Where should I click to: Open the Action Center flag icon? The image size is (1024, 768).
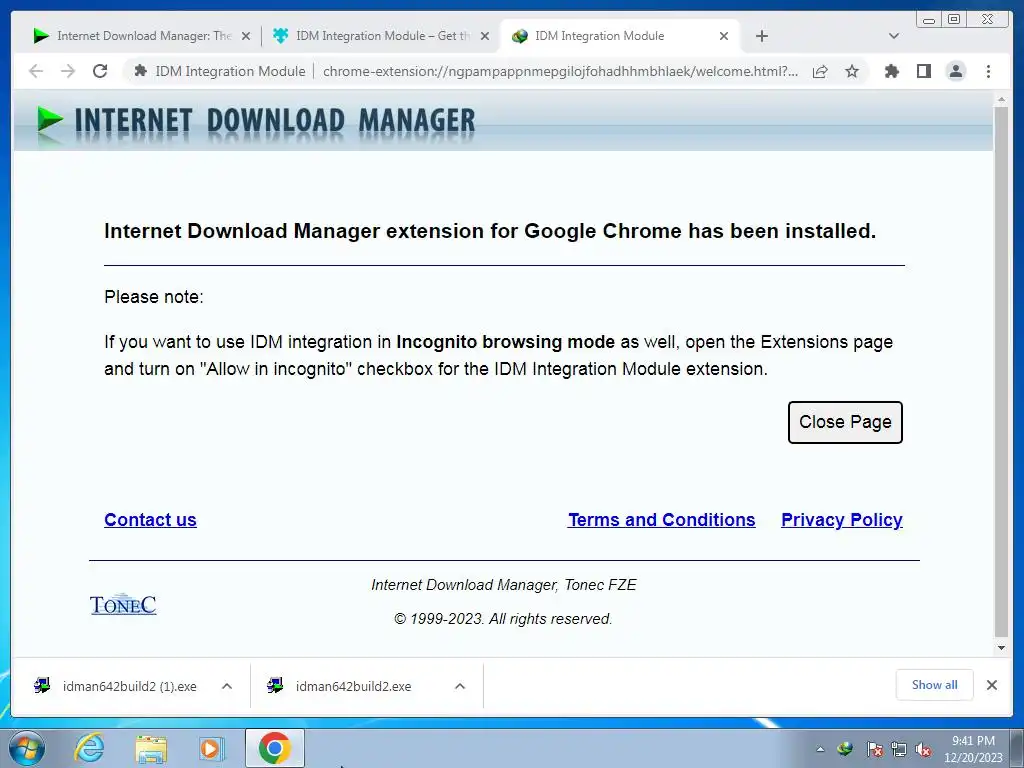(x=874, y=749)
